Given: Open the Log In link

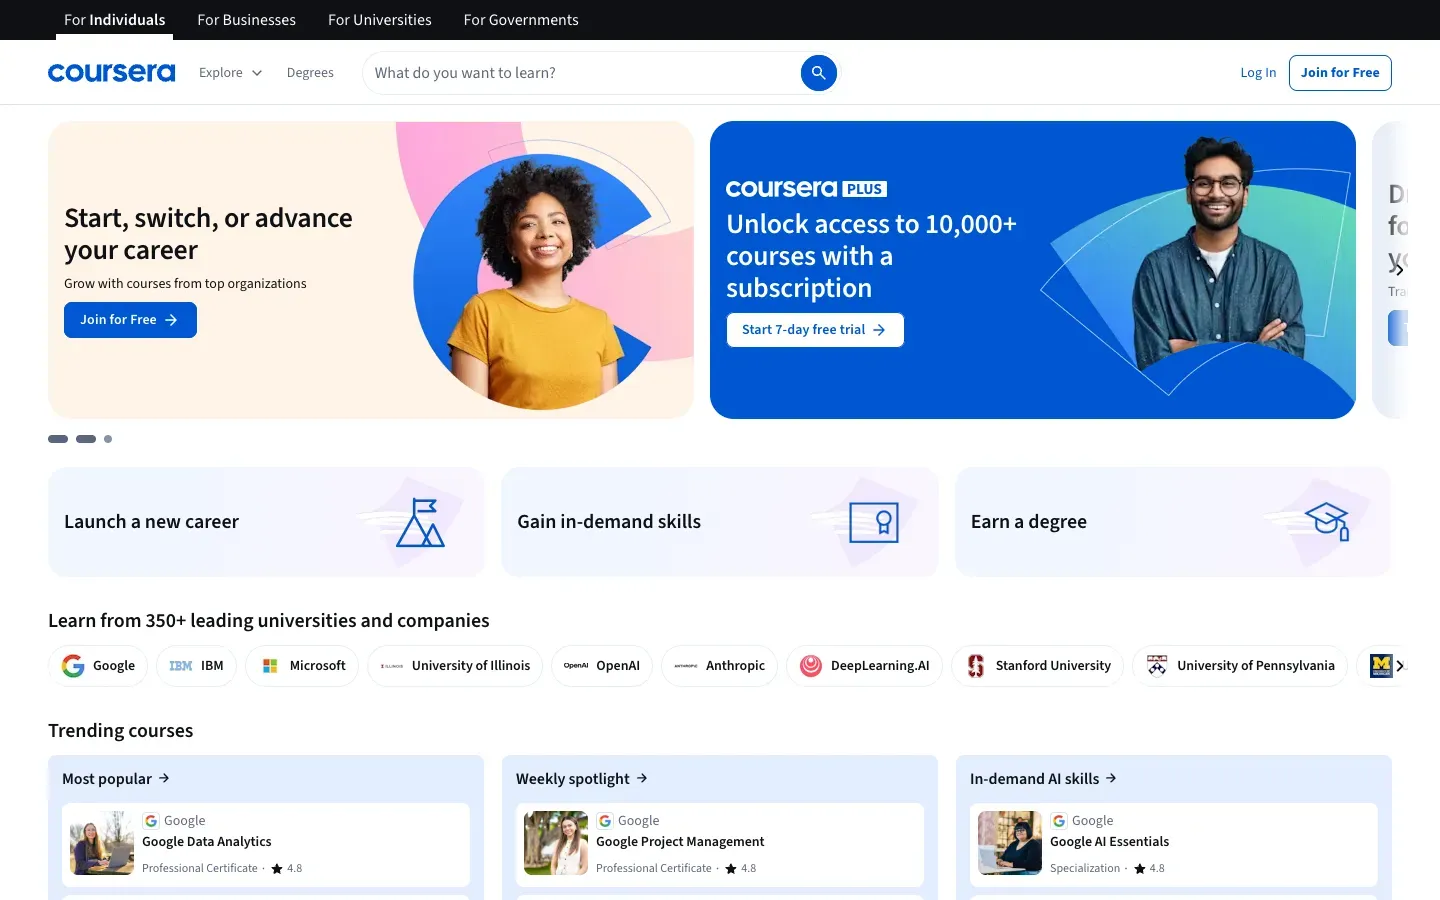Looking at the screenshot, I should (1257, 72).
